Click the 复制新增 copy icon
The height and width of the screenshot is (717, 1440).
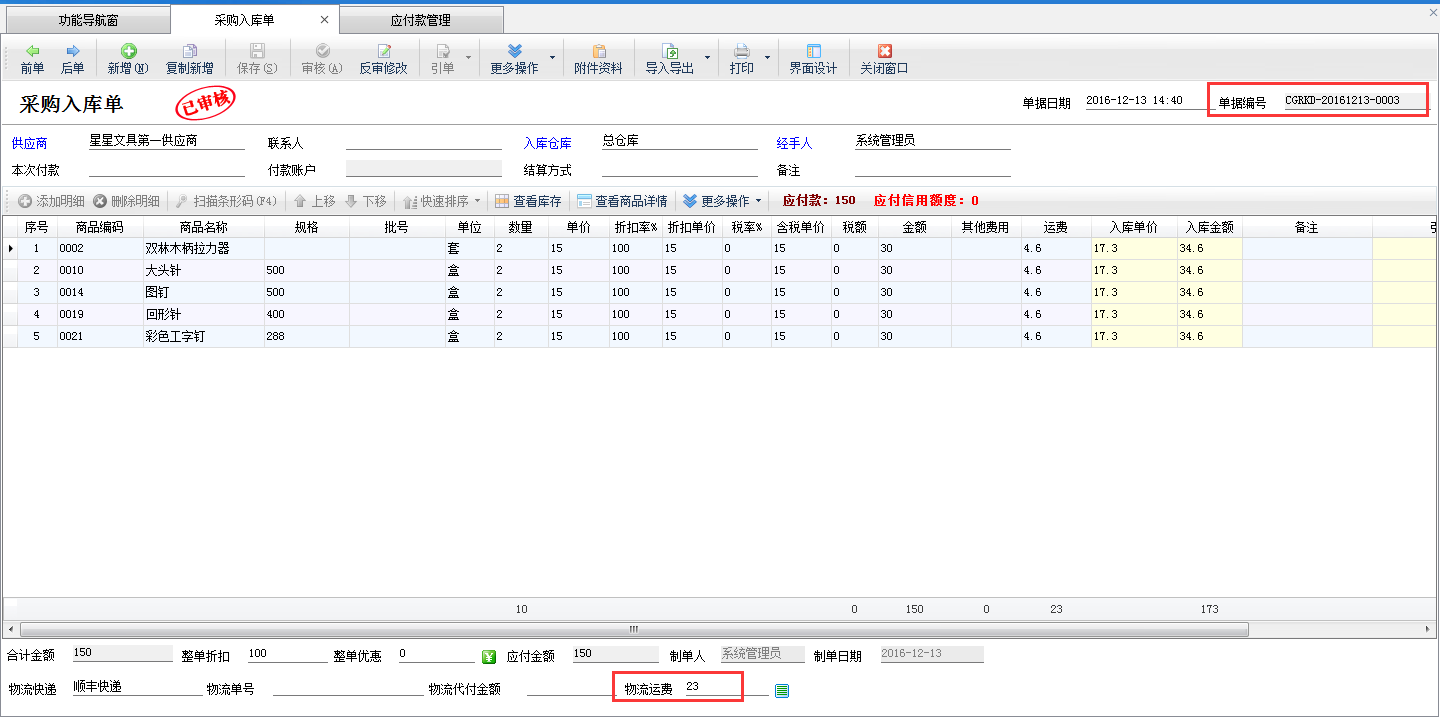tap(189, 52)
